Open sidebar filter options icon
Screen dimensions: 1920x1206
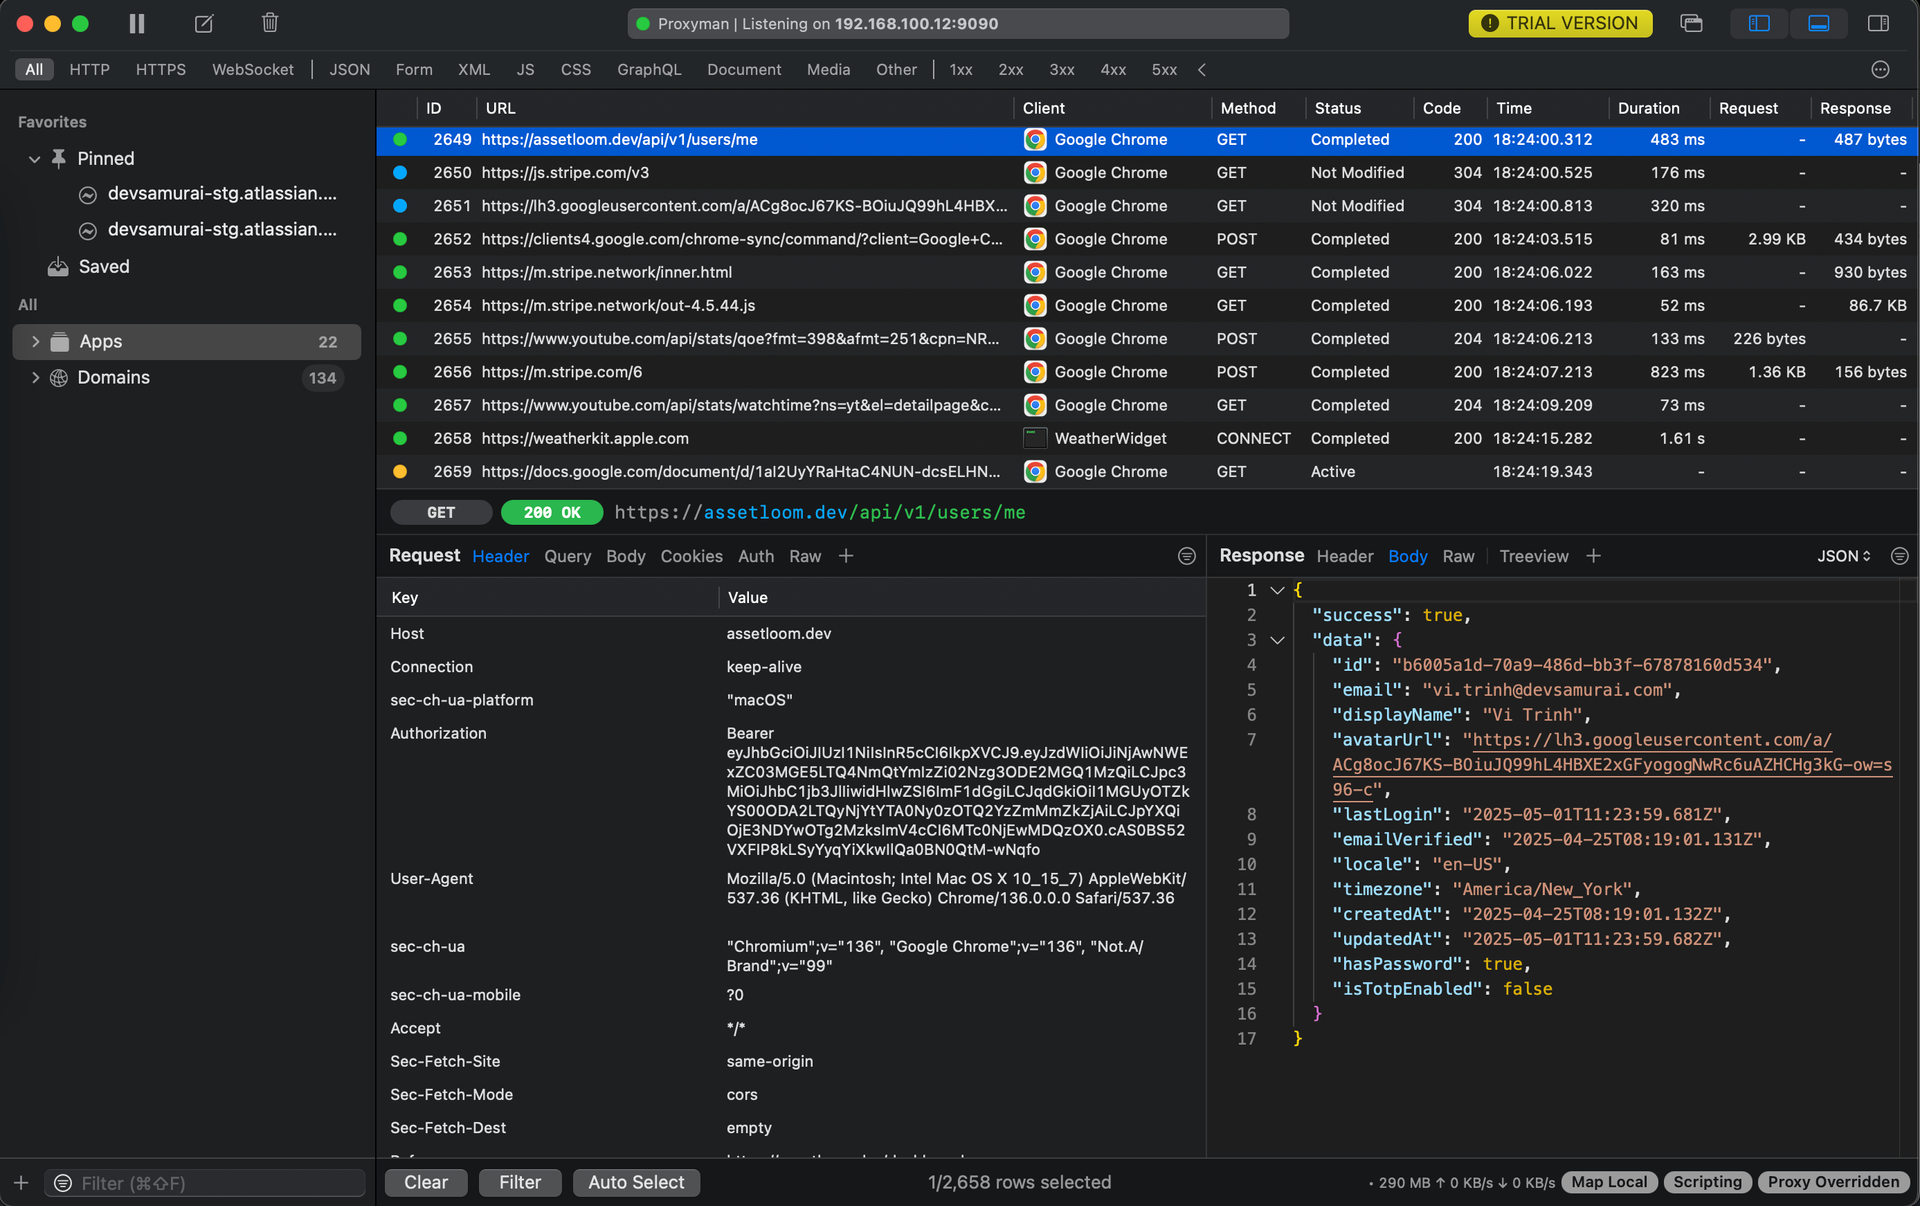(x=63, y=1183)
